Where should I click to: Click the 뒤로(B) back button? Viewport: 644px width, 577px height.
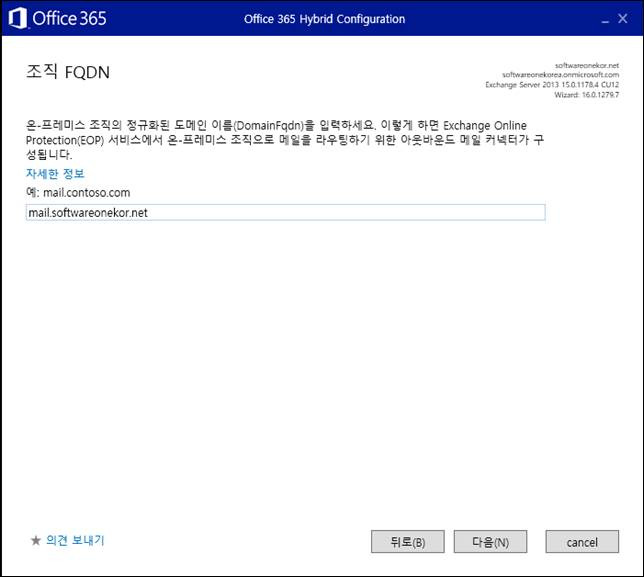(407, 542)
